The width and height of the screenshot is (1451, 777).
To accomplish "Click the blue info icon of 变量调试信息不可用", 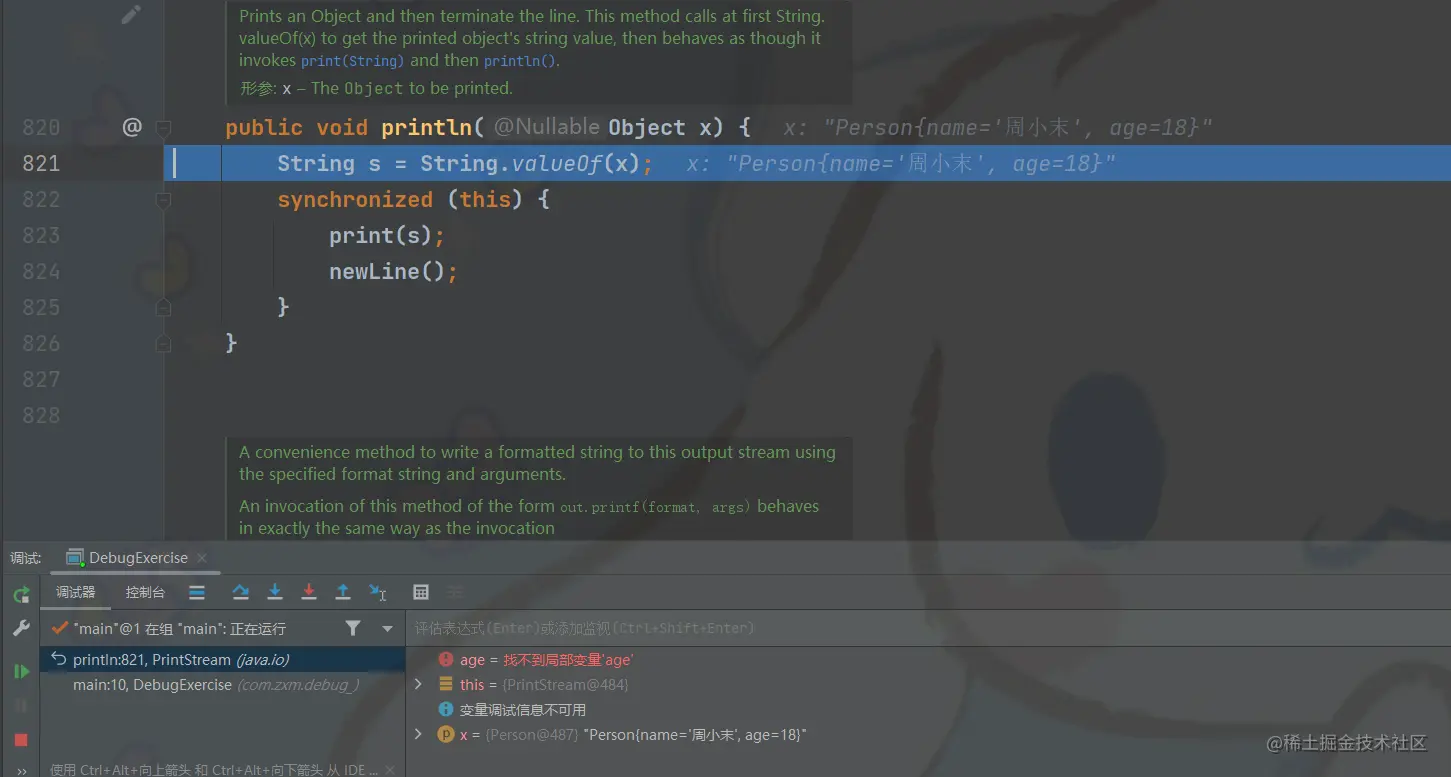I will coord(446,709).
